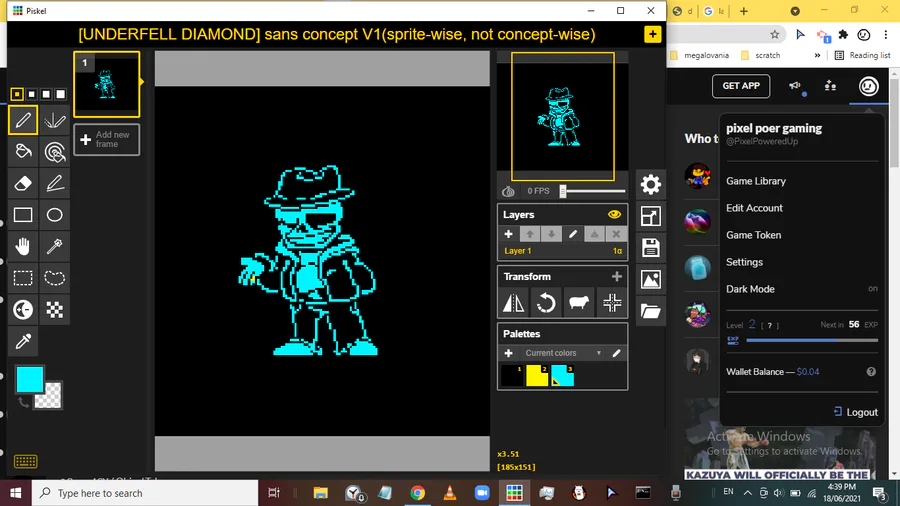Click the Windows taskbar search box
Viewport: 900px width, 506px height.
click(x=145, y=493)
